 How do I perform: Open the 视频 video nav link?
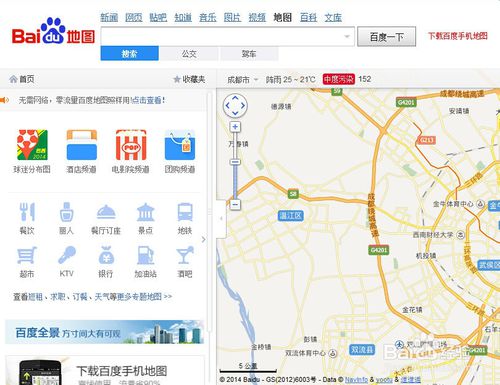pos(257,17)
